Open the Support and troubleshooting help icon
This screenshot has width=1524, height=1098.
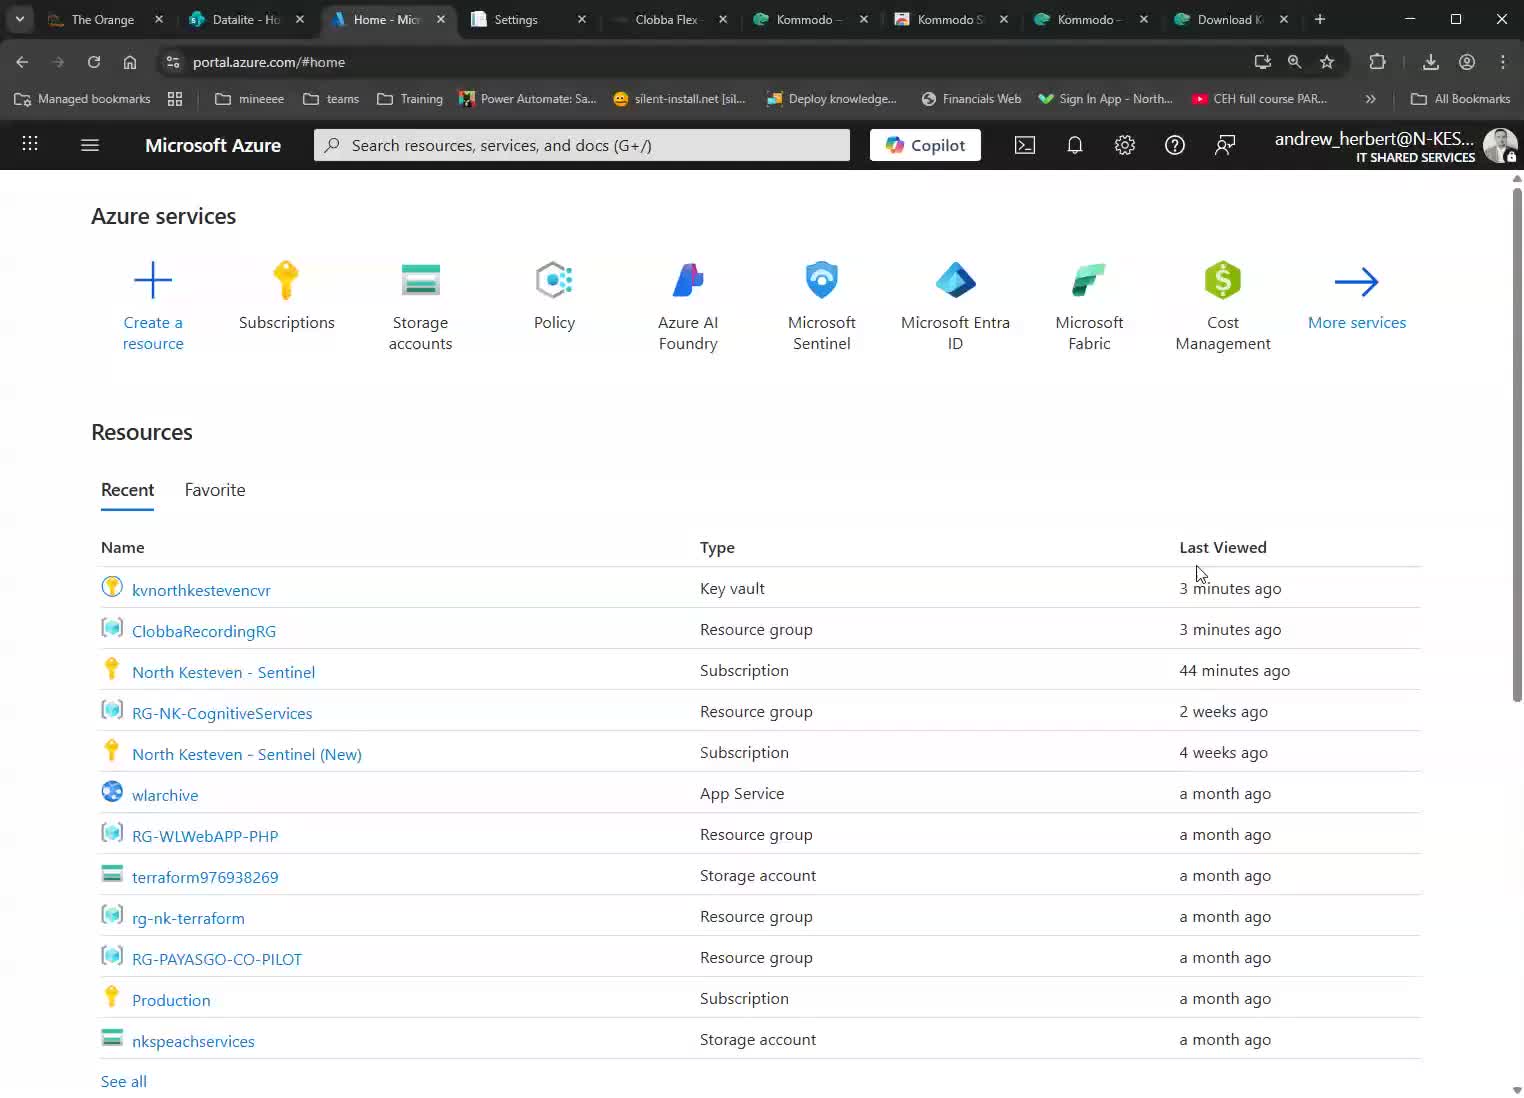[1175, 145]
